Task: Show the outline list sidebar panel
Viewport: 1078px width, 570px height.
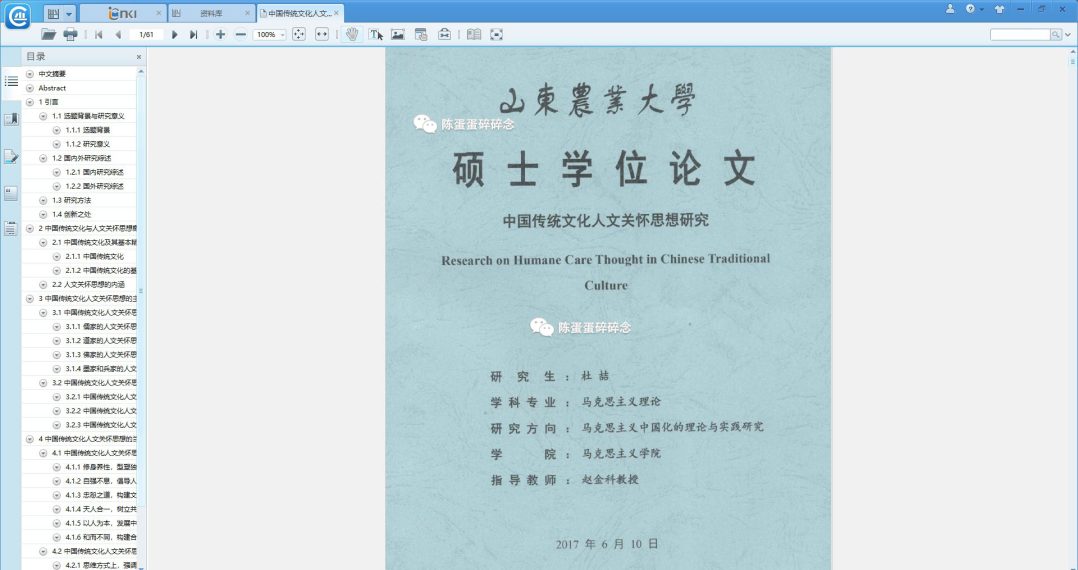Action: [x=11, y=81]
